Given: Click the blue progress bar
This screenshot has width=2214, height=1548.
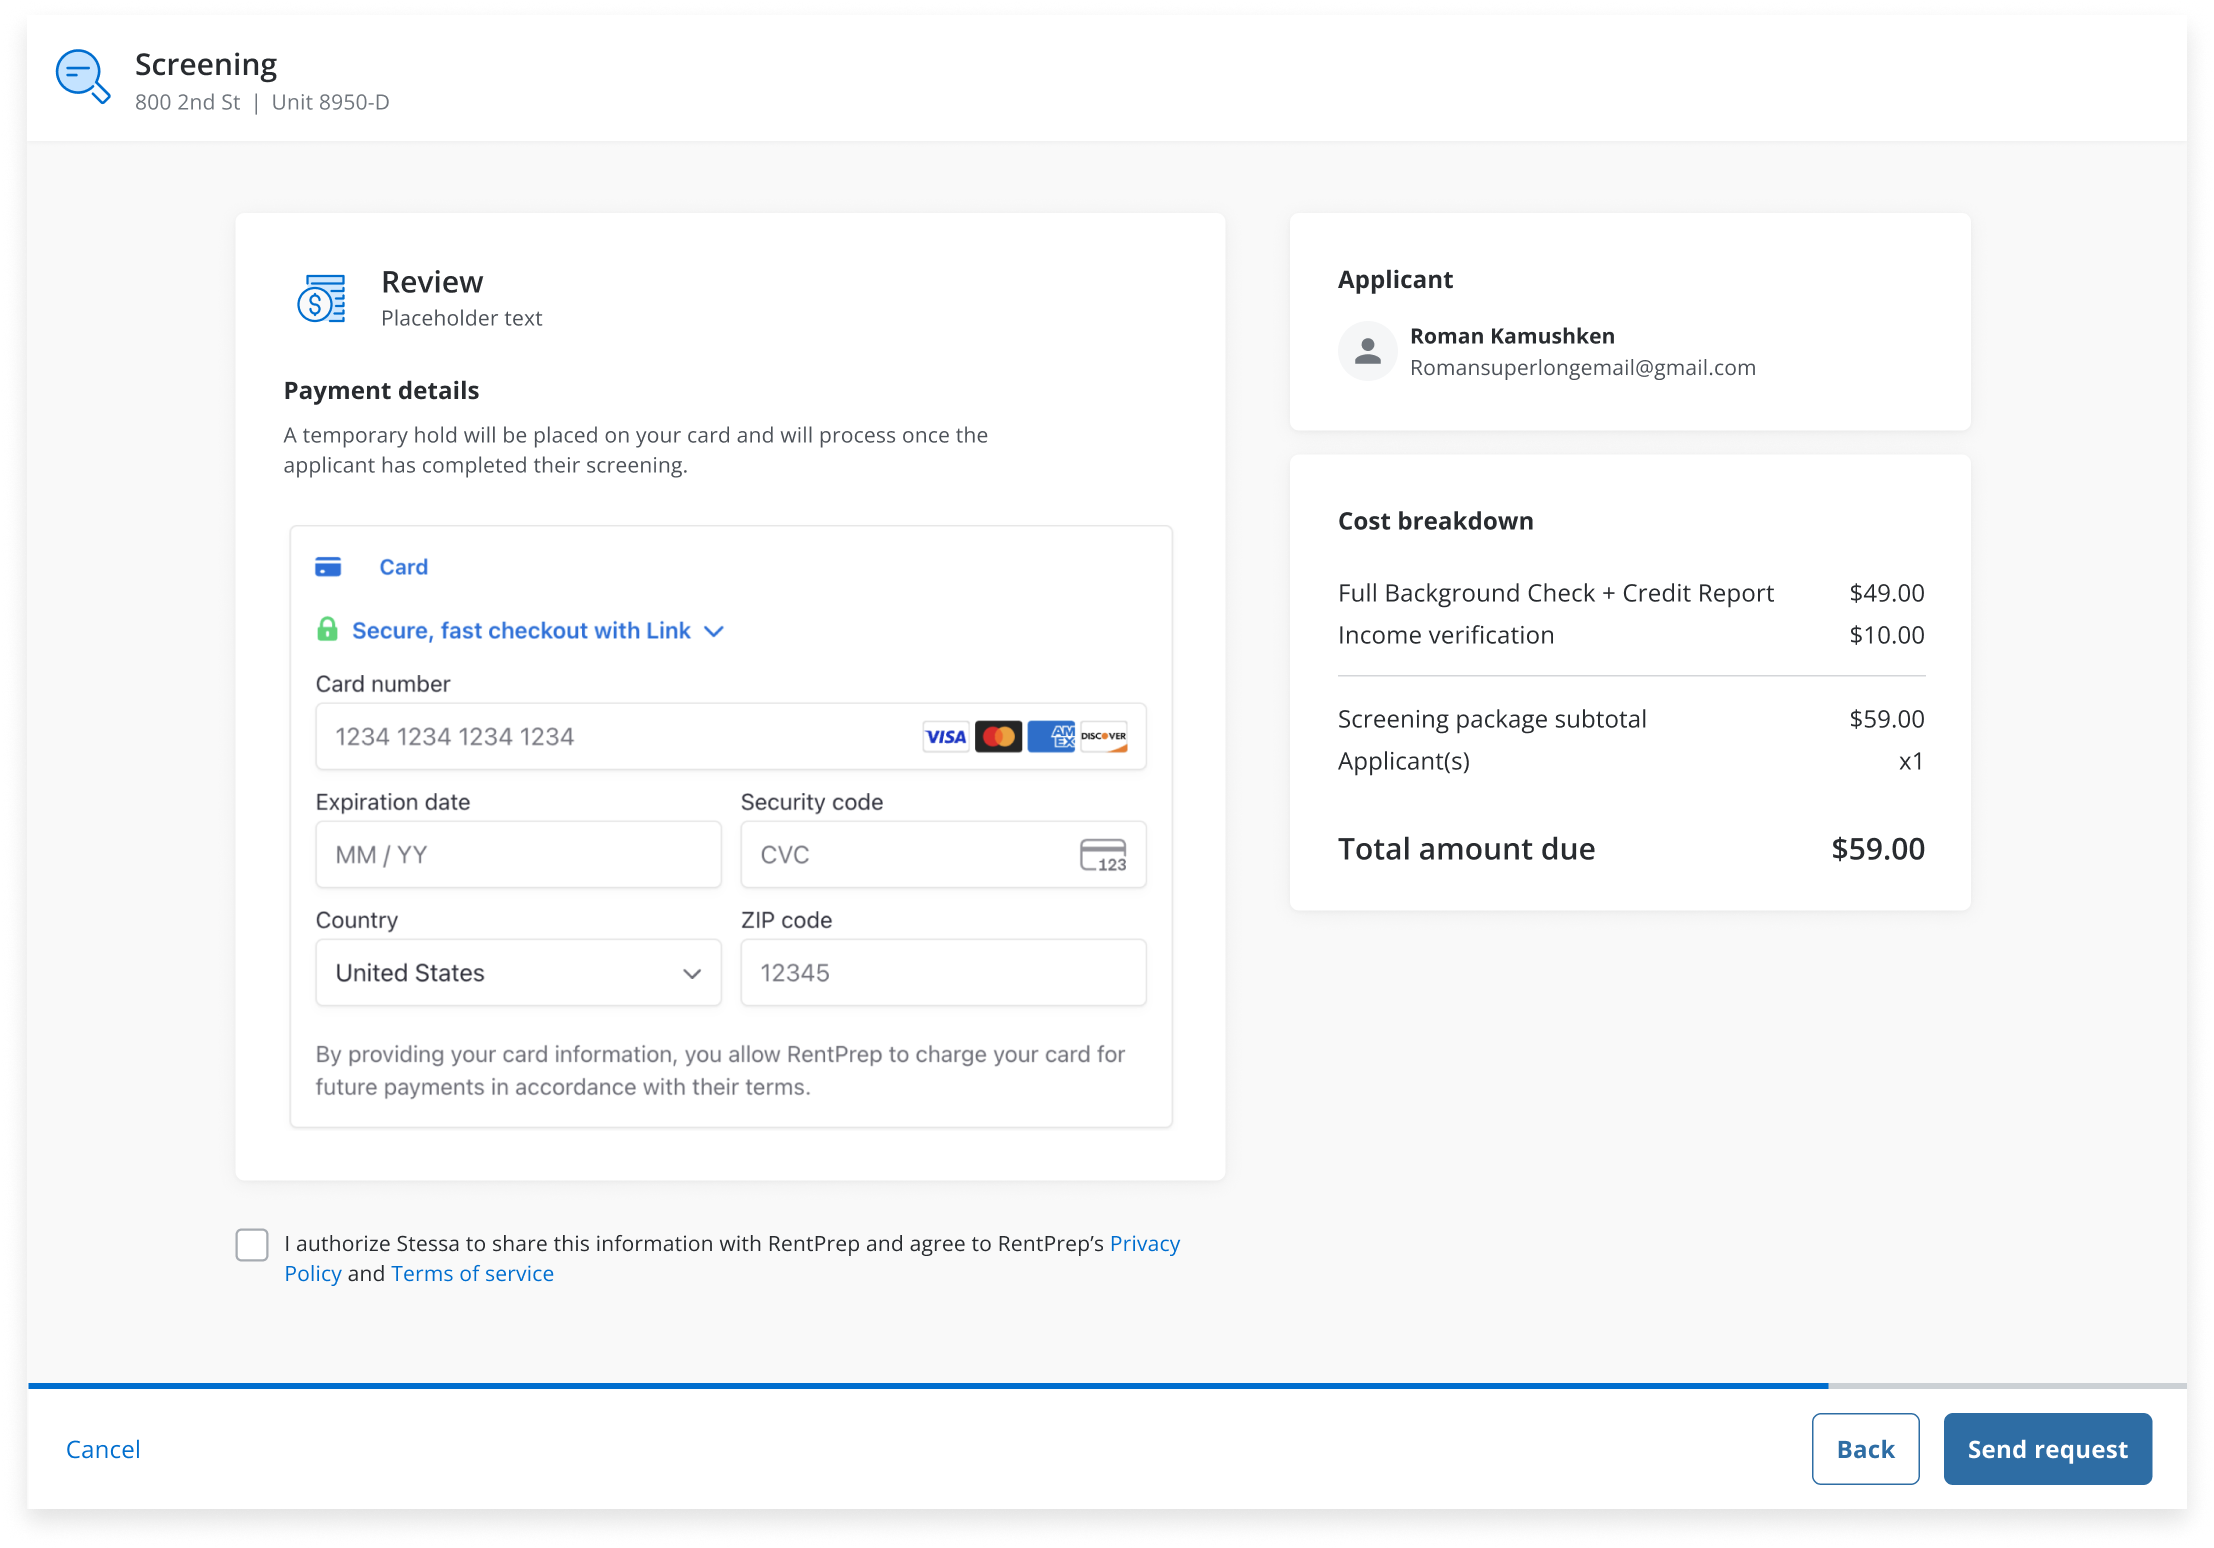Looking at the screenshot, I should [x=928, y=1386].
